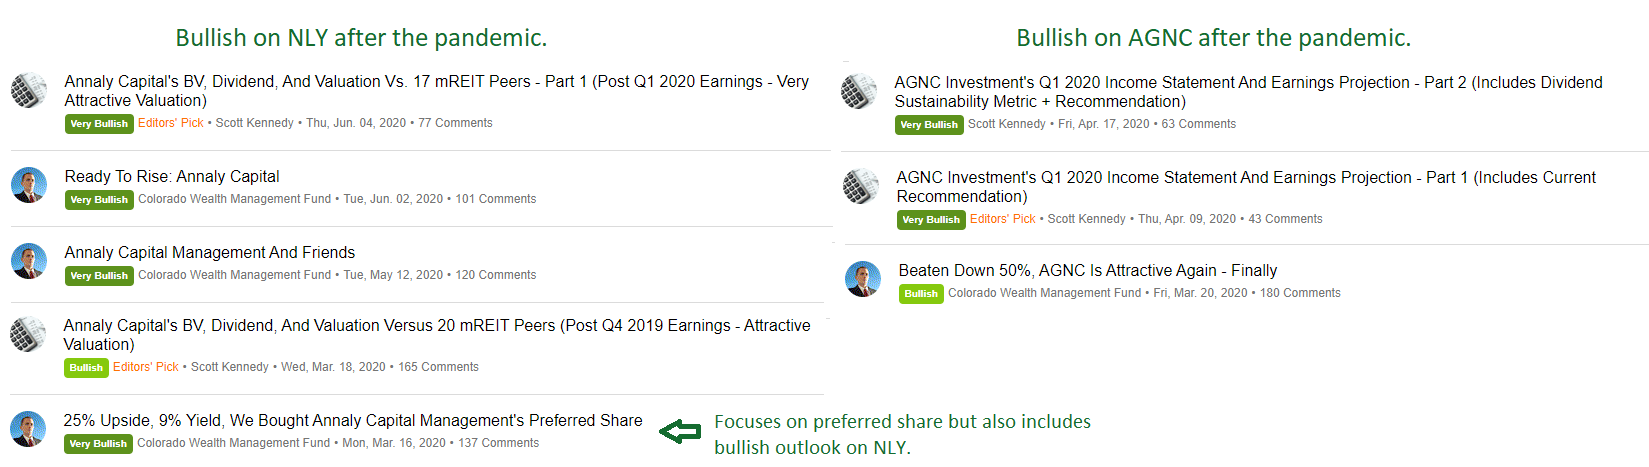Screen dimensions: 1649x467
Task: Click calculator avatar beside AGNC Q1 2020 Part 1 article
Action: click(x=861, y=186)
